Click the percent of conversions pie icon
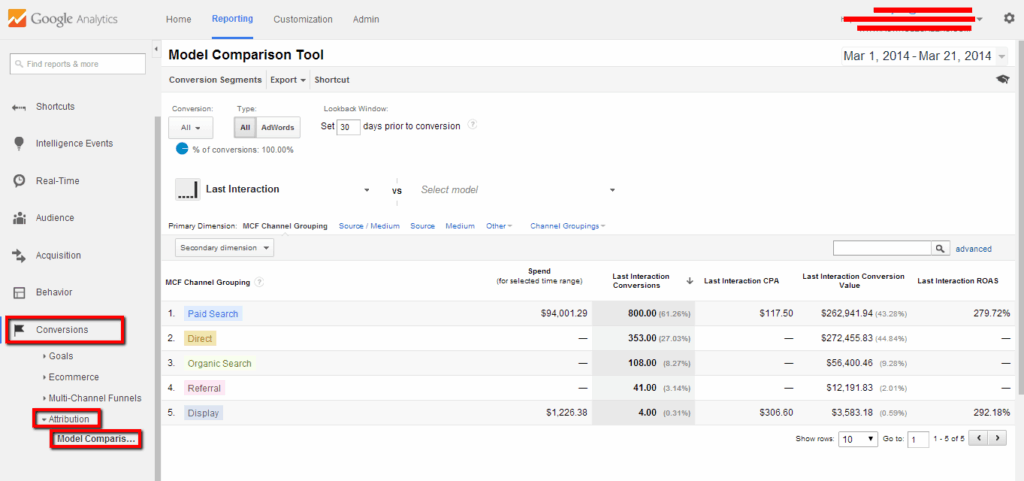Viewport: 1024px width, 481px height. pos(182,149)
